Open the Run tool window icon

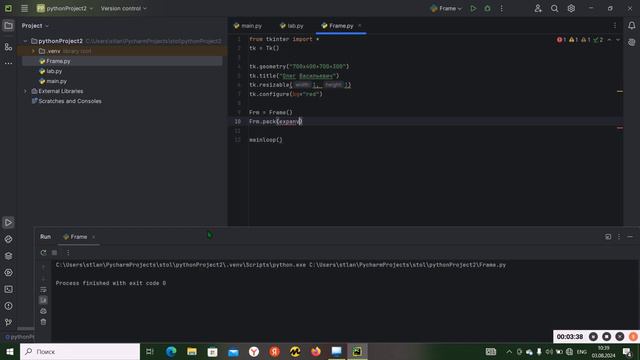point(8,222)
